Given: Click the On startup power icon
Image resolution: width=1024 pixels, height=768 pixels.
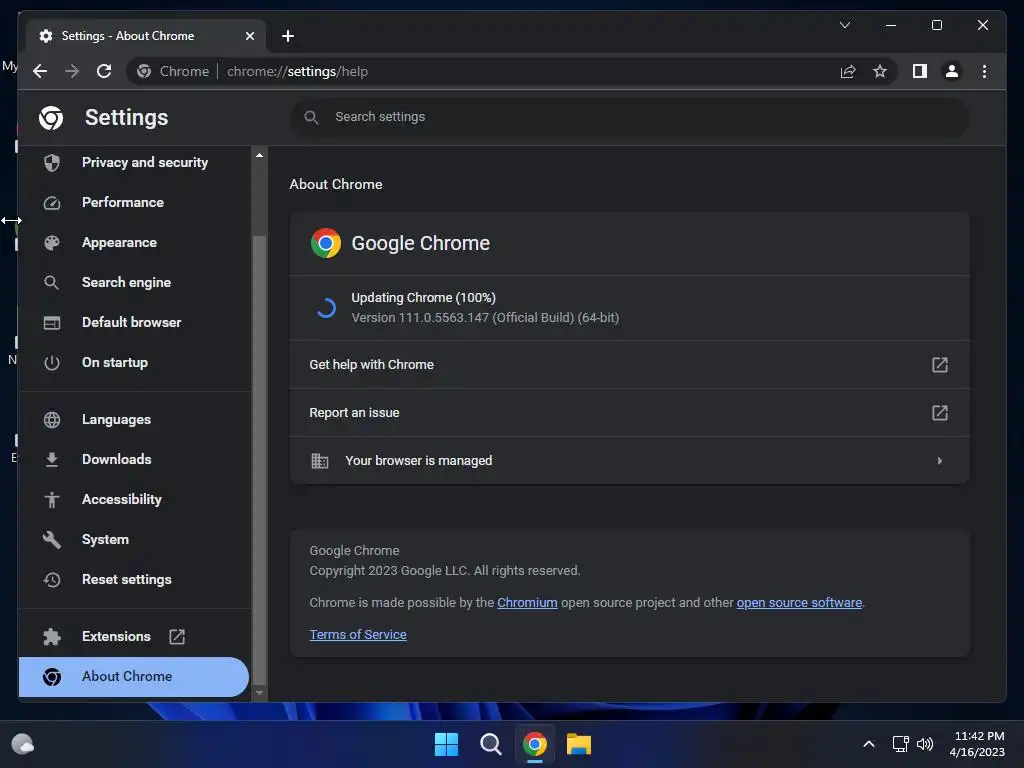Looking at the screenshot, I should pyautogui.click(x=52, y=363).
